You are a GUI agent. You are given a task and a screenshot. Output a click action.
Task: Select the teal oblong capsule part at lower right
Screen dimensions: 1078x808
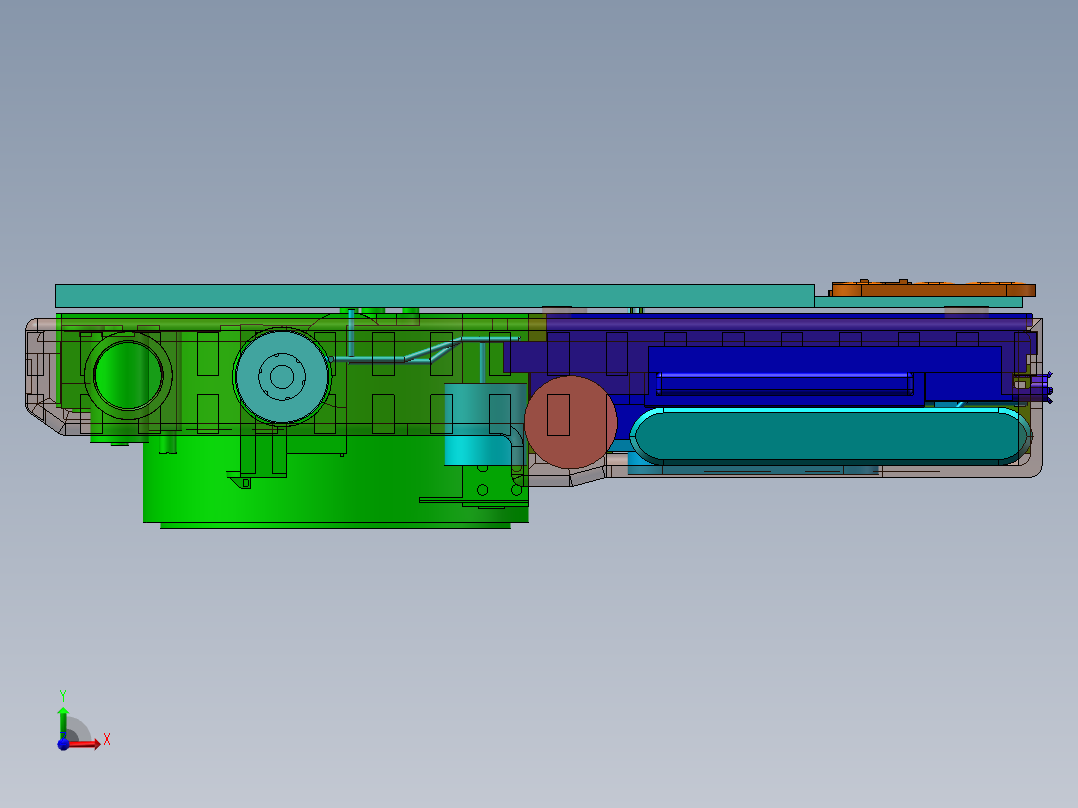[x=830, y=436]
